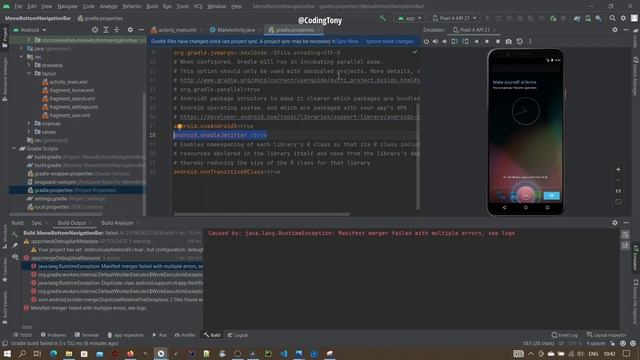Expand the drawable folder in tree

[x=29, y=65]
